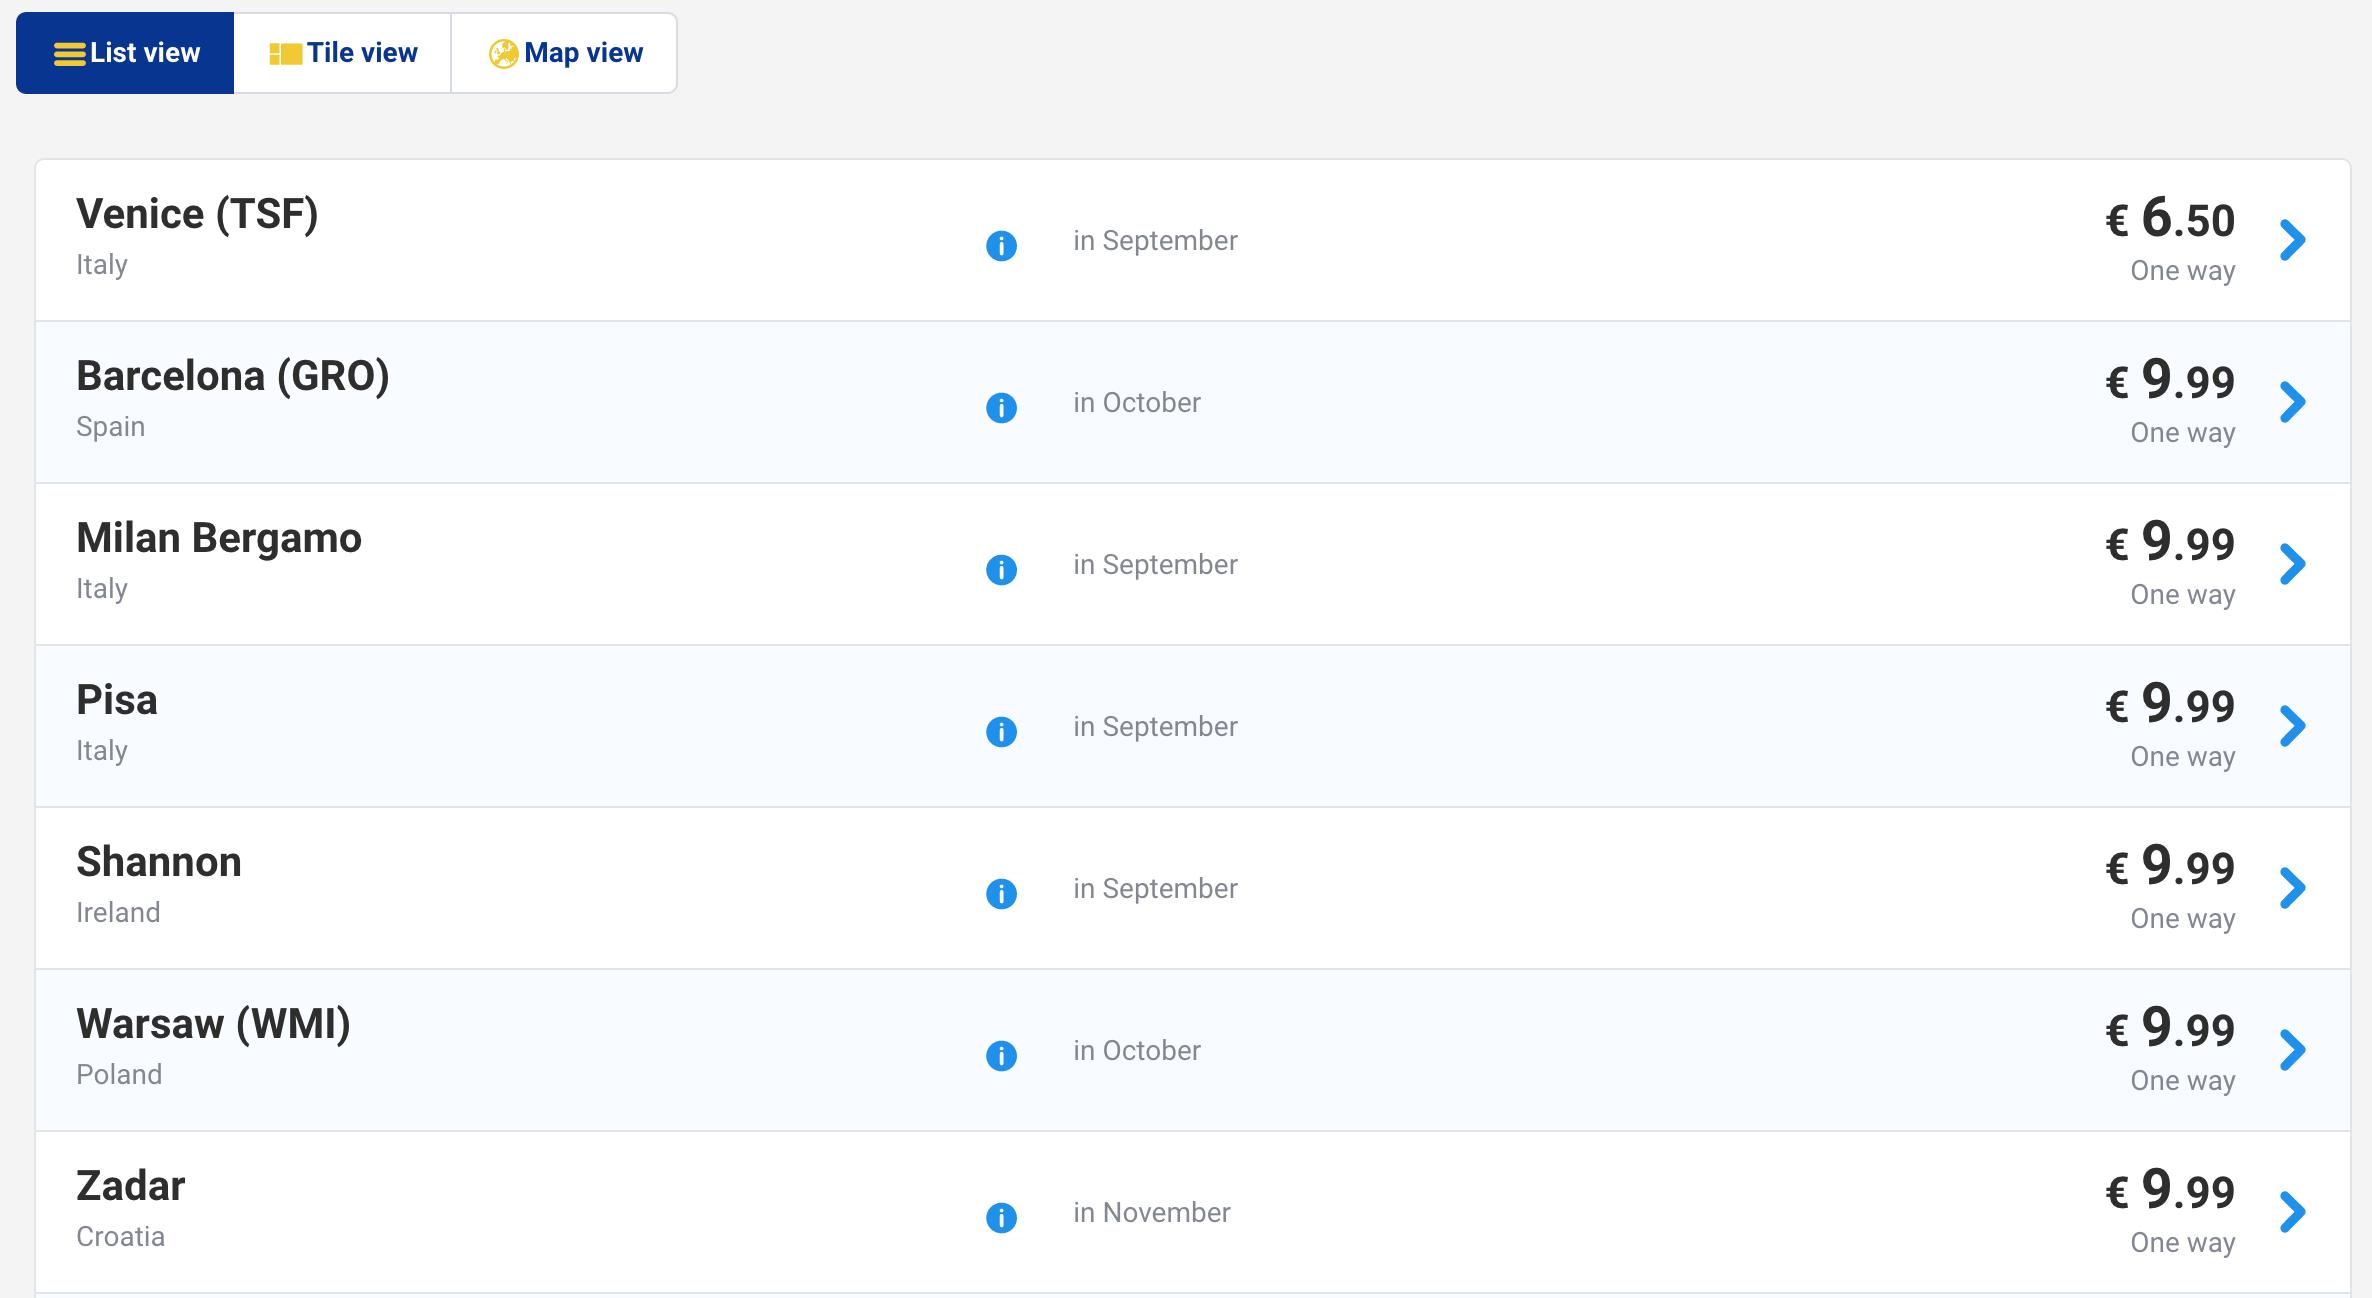Click the € 6.50 price for Venice
This screenshot has height=1298, width=2372.
coord(2170,219)
